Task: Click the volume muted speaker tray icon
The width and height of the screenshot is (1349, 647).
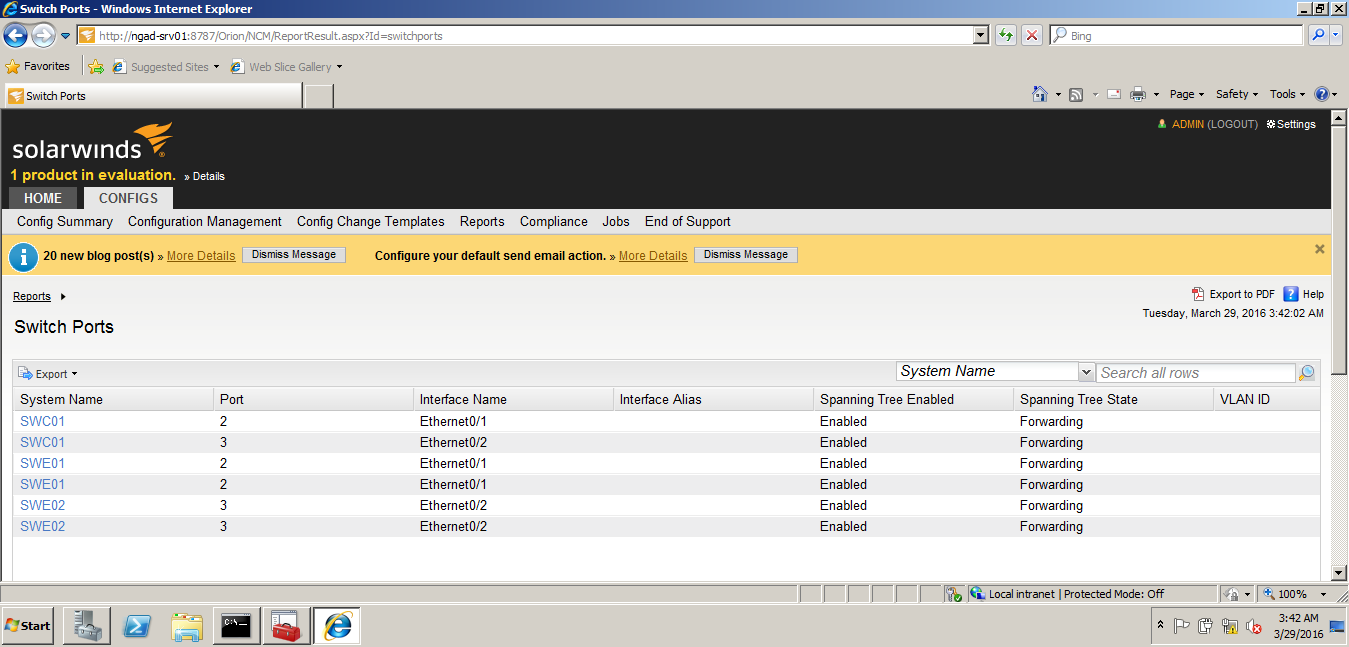Action: coord(1253,627)
